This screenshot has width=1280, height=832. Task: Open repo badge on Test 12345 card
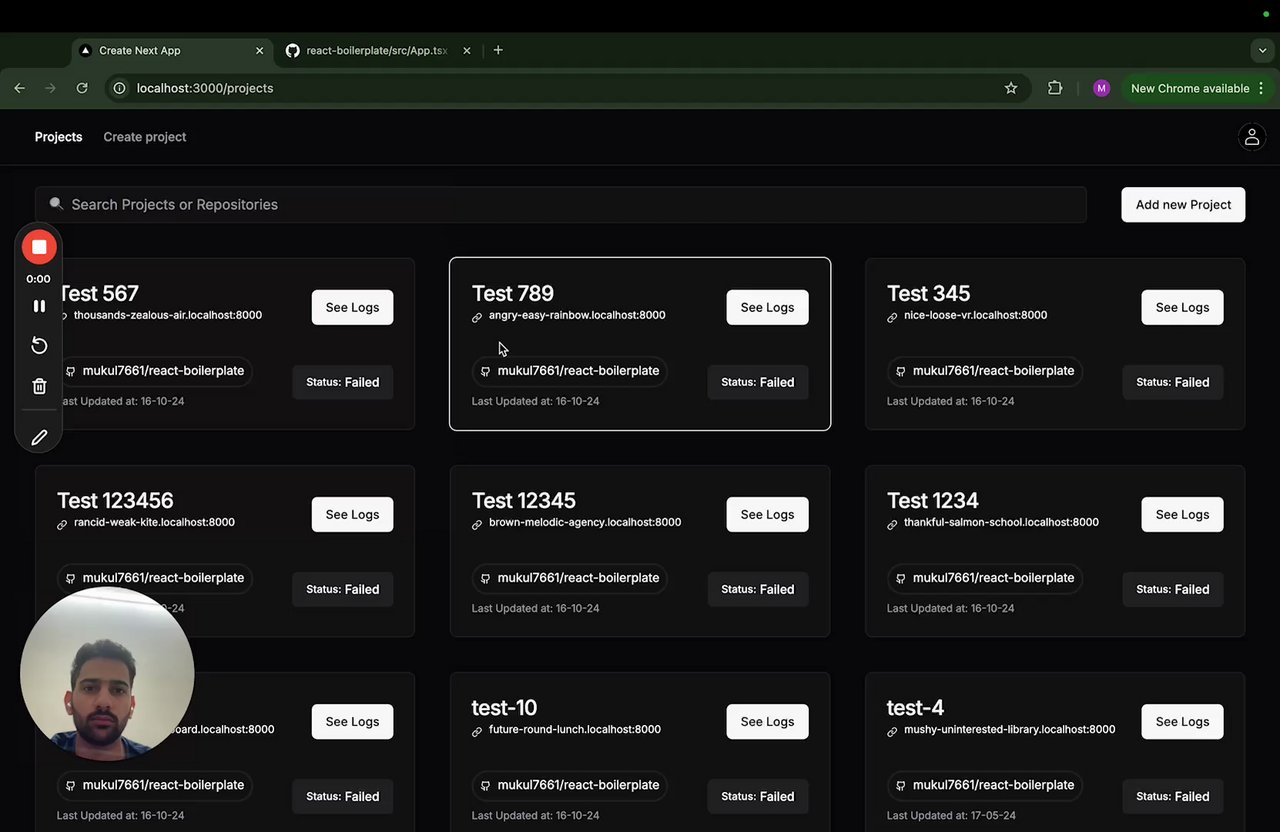click(569, 578)
